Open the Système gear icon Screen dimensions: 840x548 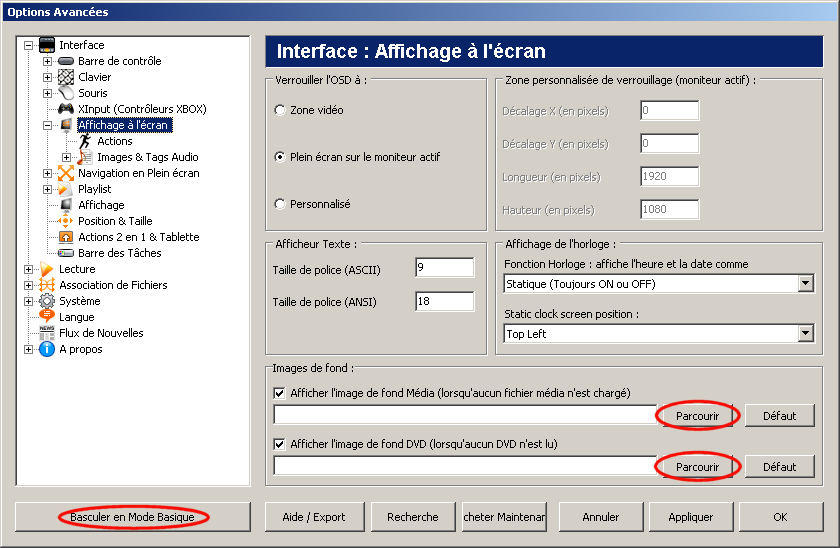tap(47, 301)
